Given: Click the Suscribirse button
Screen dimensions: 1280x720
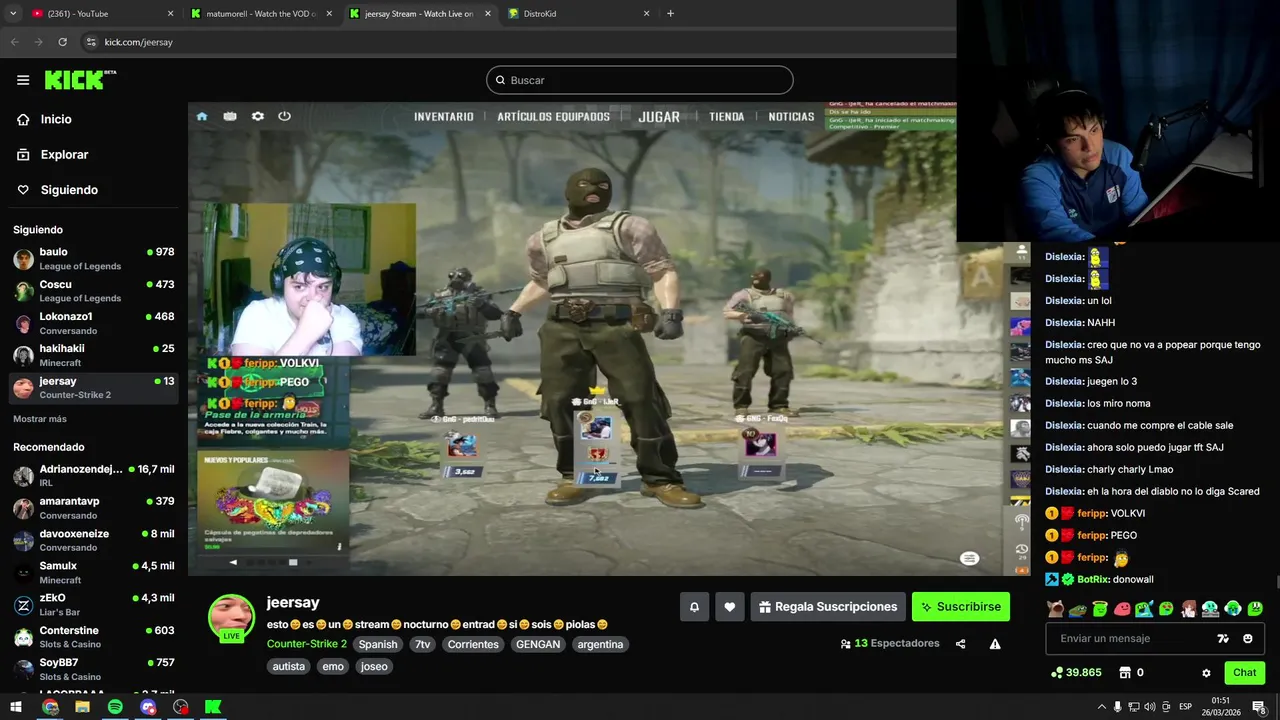Looking at the screenshot, I should click(961, 607).
